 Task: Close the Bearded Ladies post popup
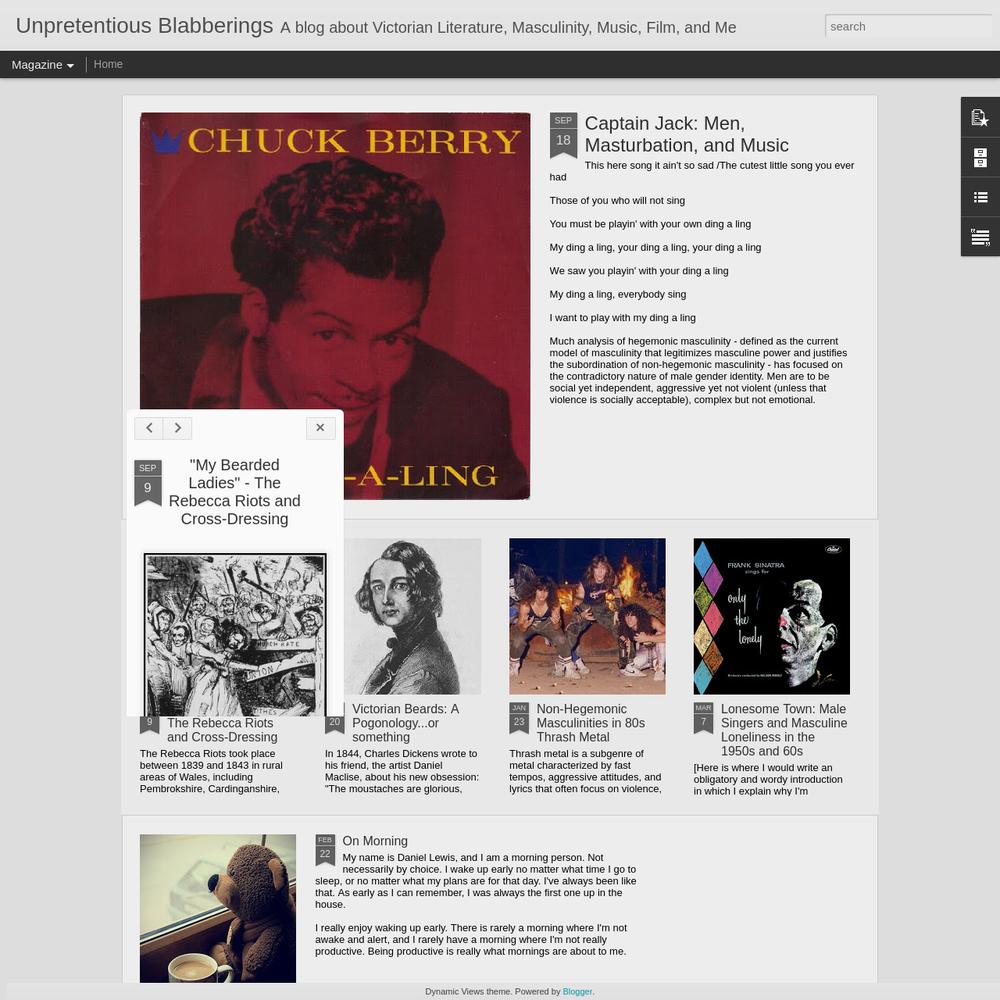click(320, 428)
